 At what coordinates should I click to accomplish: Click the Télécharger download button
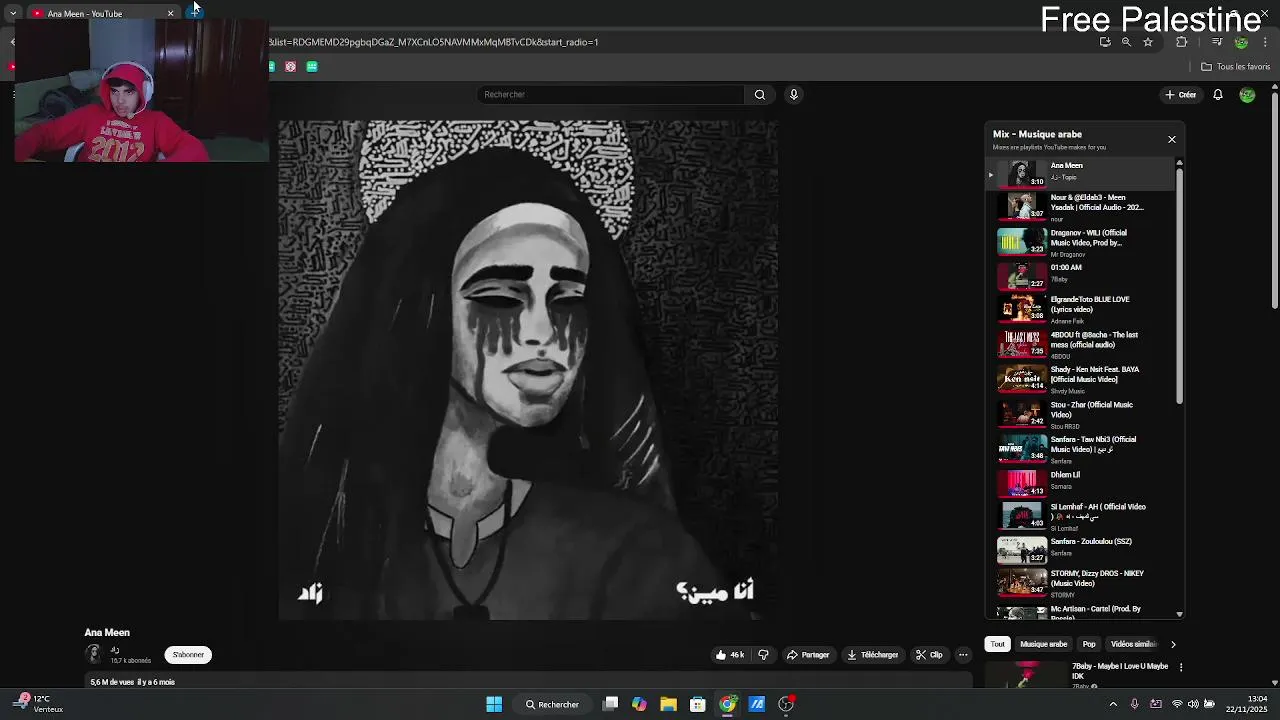coord(873,655)
